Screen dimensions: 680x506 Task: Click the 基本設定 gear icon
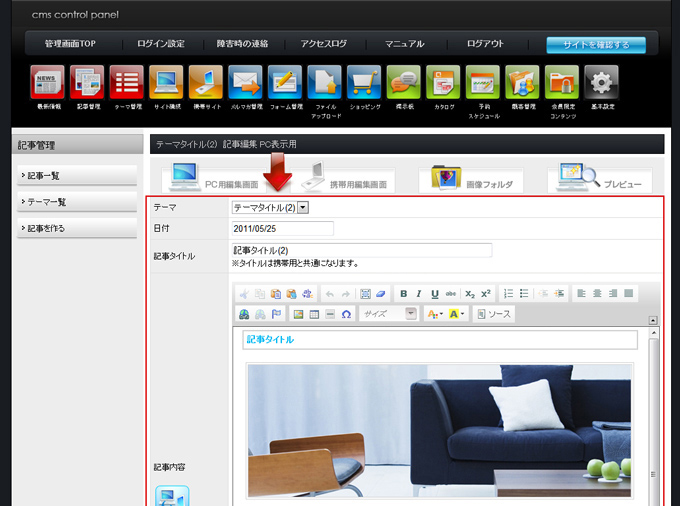[601, 81]
